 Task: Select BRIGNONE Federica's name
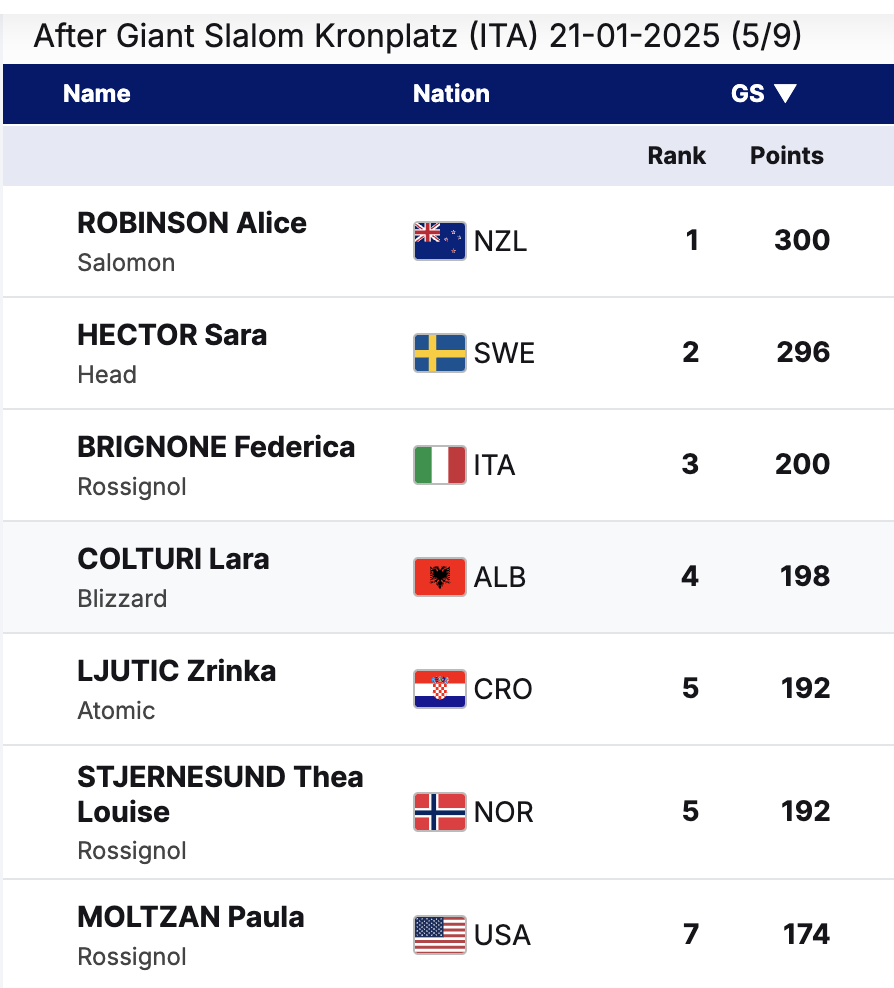pyautogui.click(x=216, y=447)
